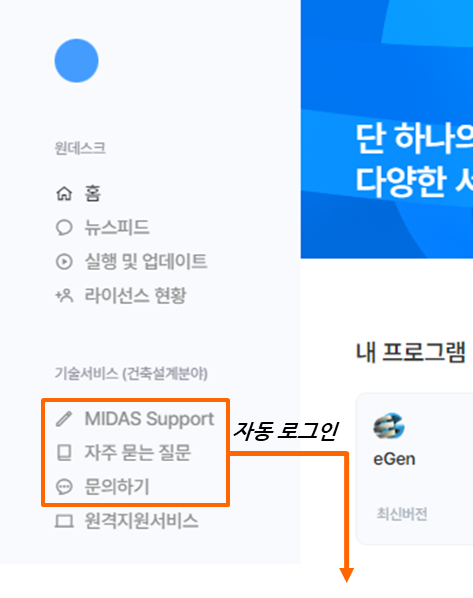This screenshot has height=598, width=473.
Task: Click the pencil icon beside MIDAS Support
Action: tap(64, 418)
